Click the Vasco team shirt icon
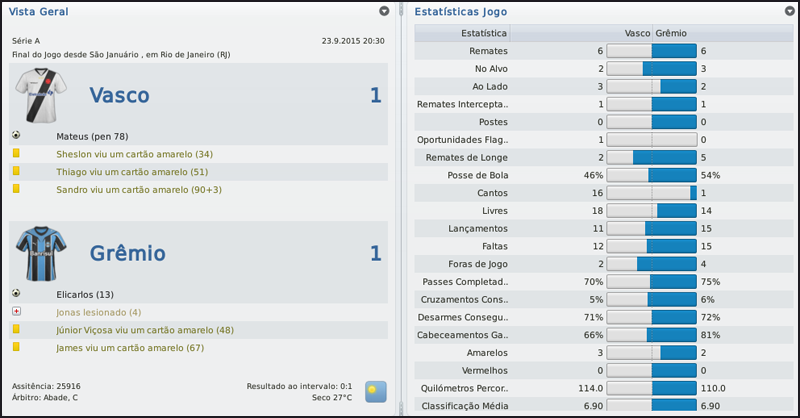Image resolution: width=800 pixels, height=418 pixels. [39, 95]
